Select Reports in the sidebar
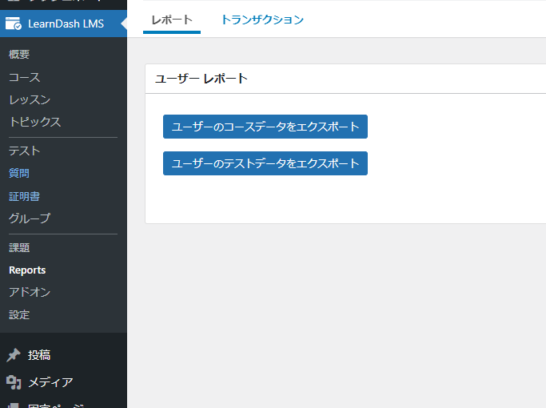Viewport: 546px width, 408px height. pyautogui.click(x=27, y=270)
